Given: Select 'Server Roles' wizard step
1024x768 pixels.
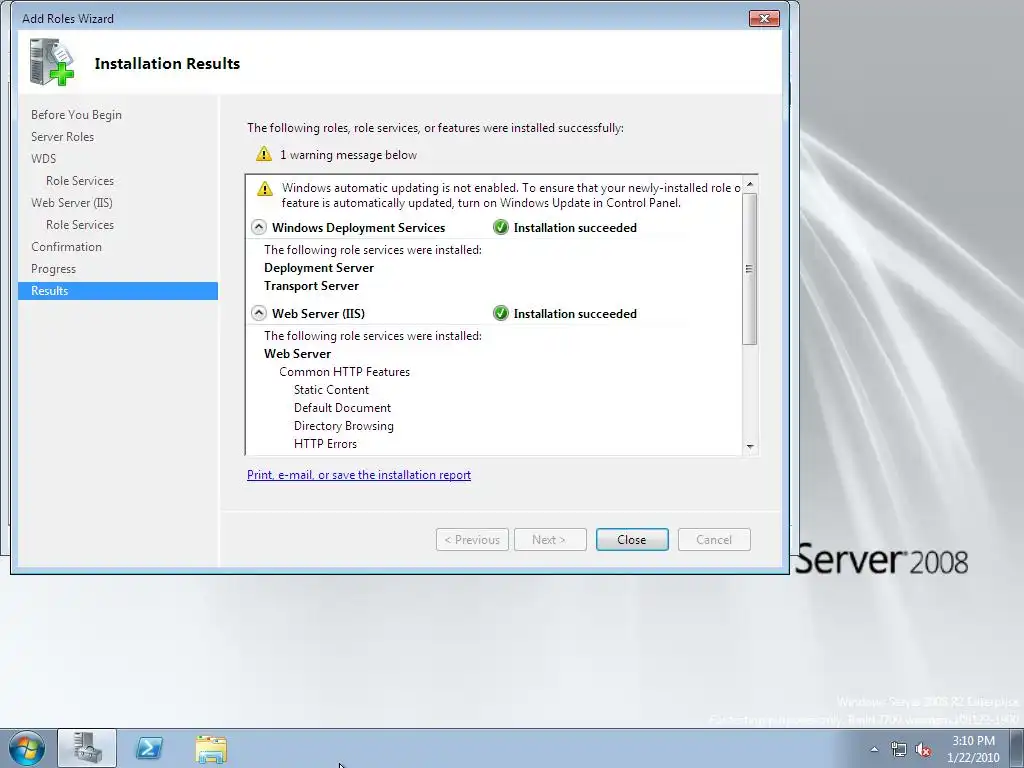Looking at the screenshot, I should (x=63, y=136).
